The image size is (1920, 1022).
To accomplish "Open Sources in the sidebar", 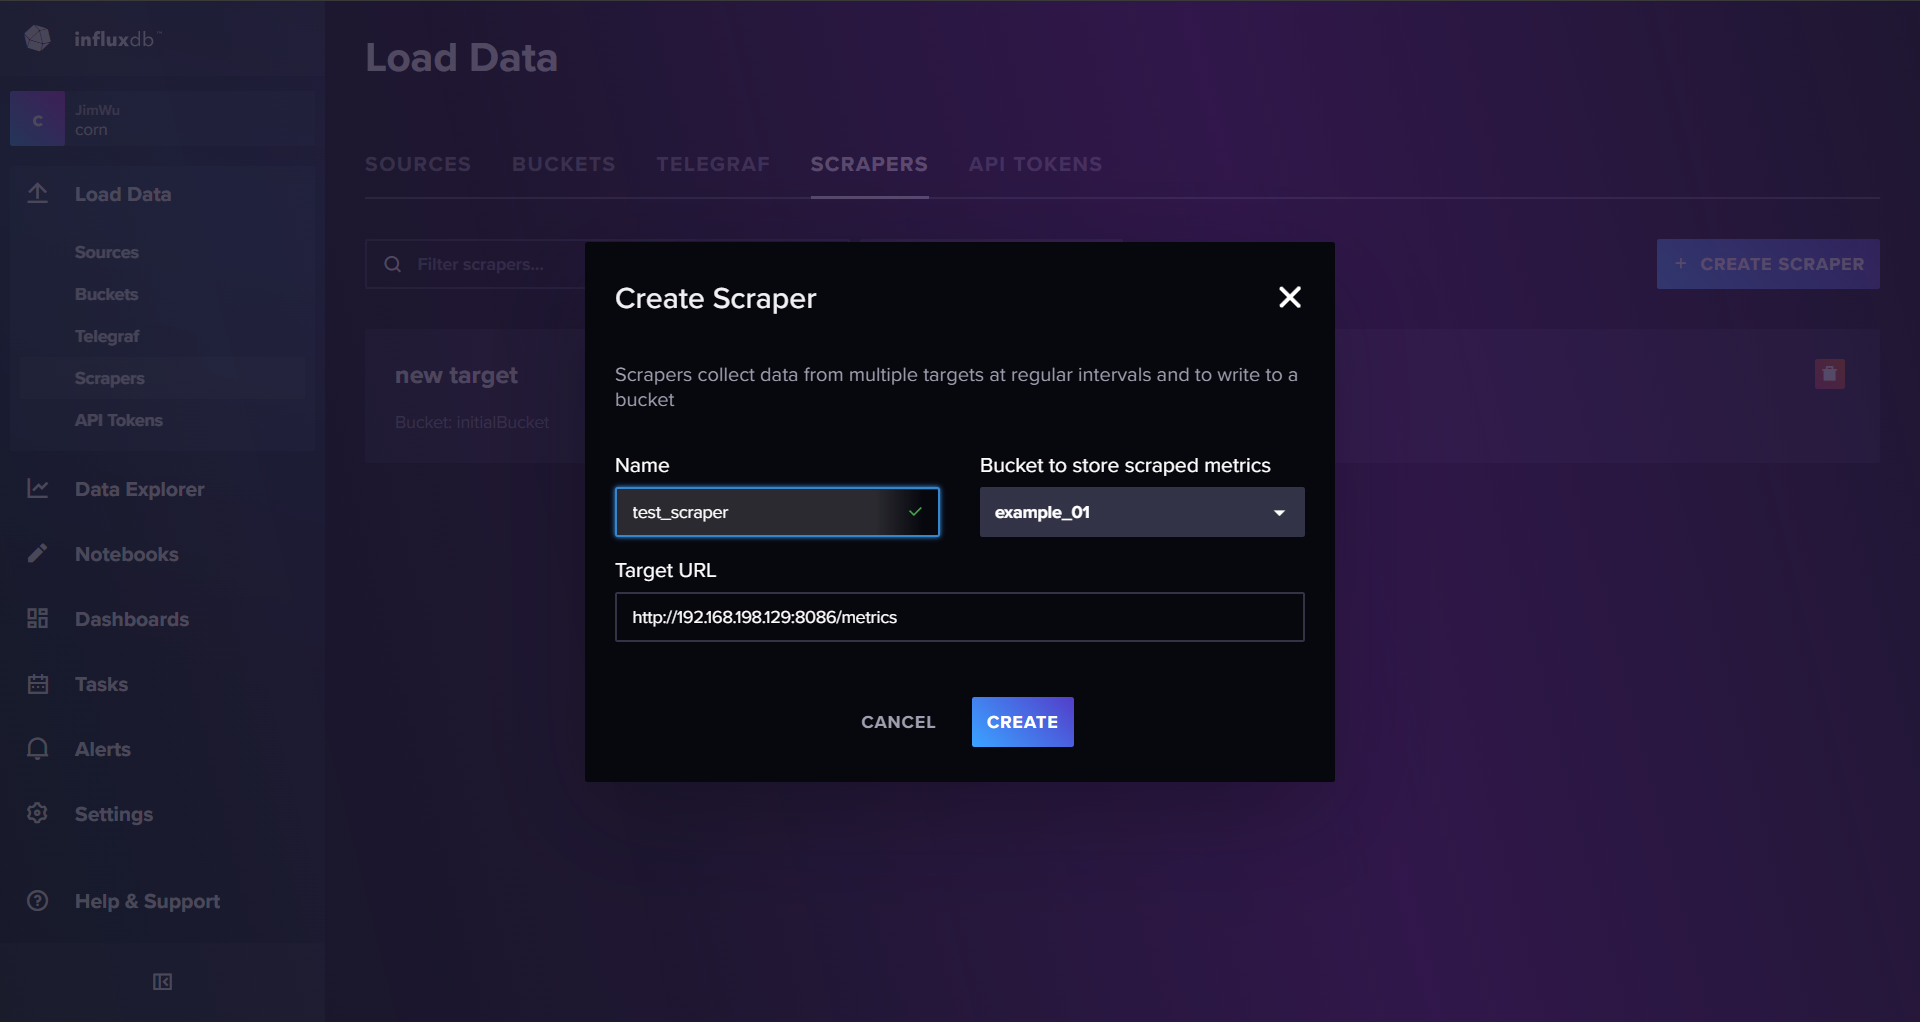I will 107,252.
